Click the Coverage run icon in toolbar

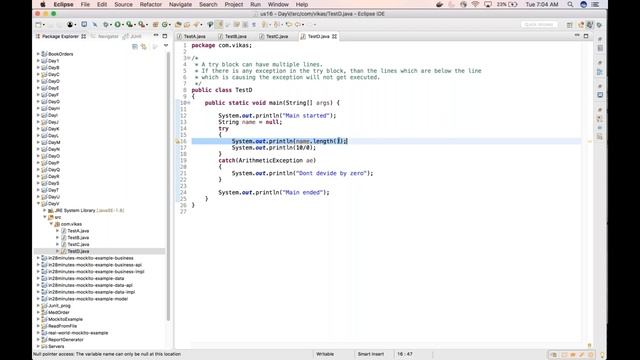(x=129, y=25)
